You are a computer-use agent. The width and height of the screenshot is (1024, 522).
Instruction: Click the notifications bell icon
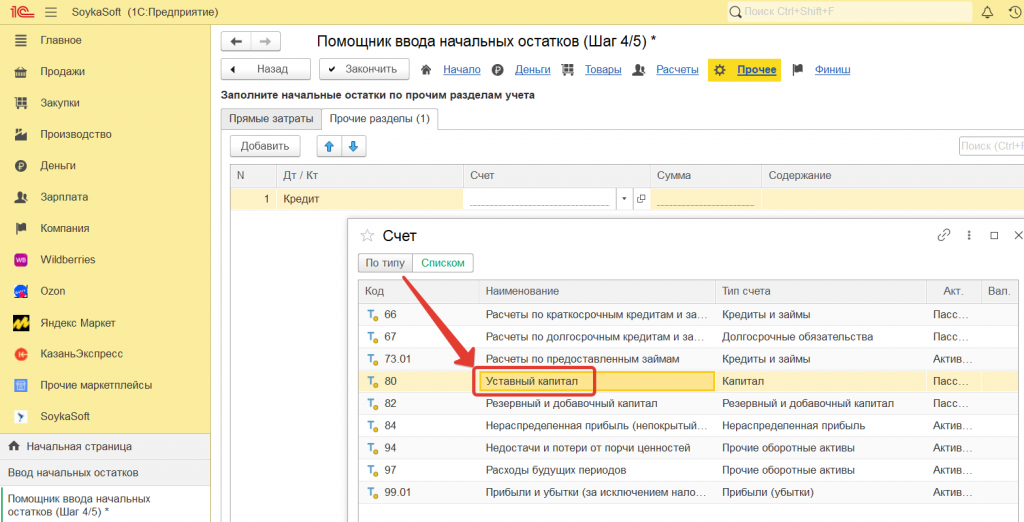click(x=987, y=12)
